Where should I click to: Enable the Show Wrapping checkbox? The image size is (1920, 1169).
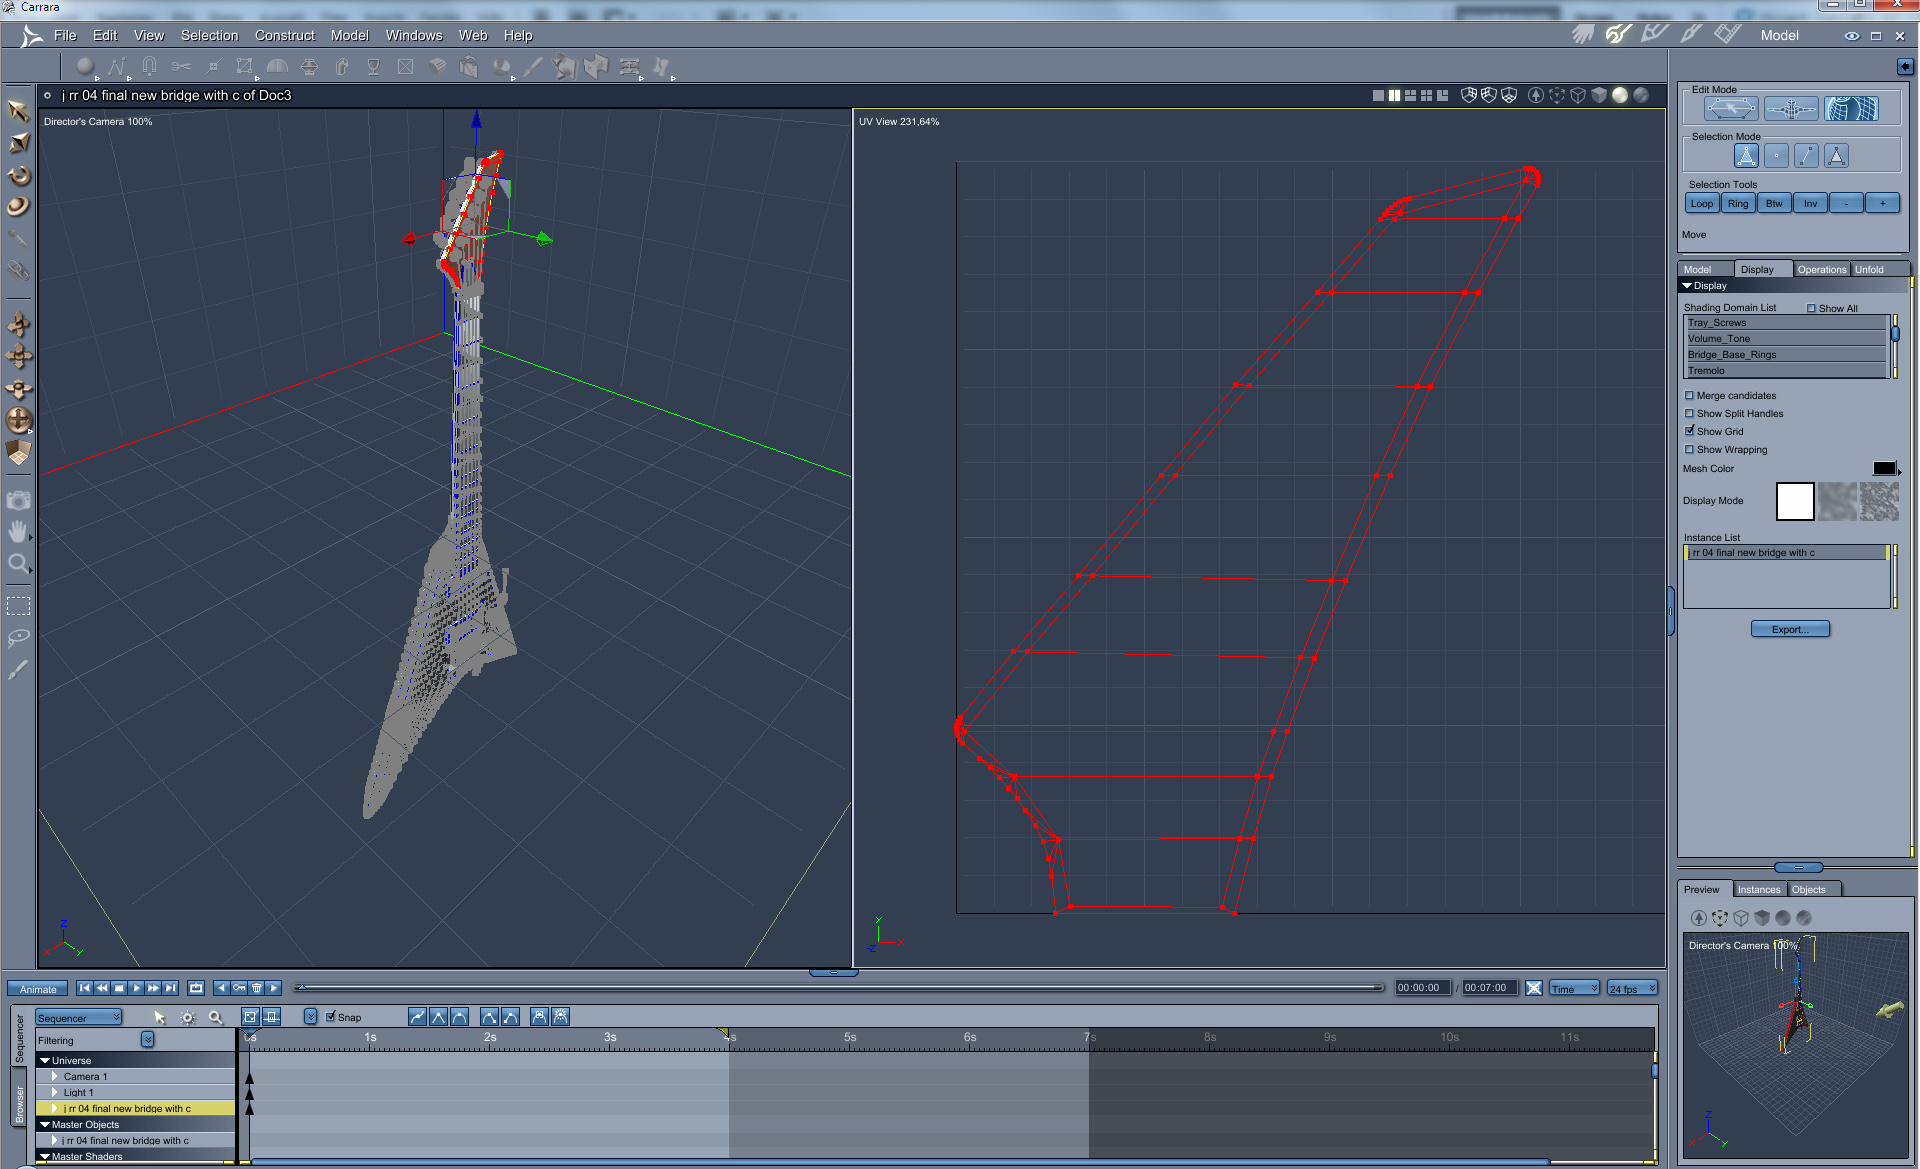coord(1690,450)
